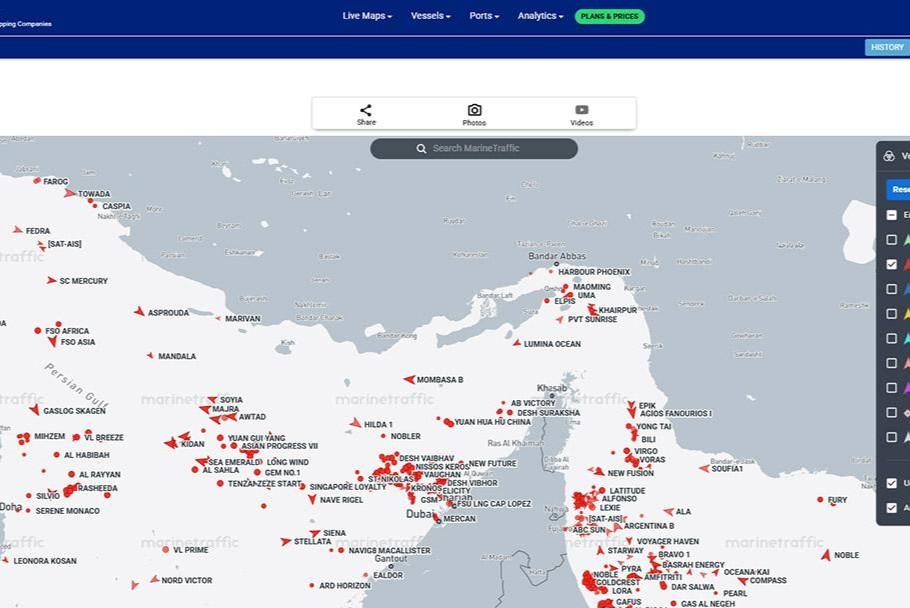Select the ALA vessel arrow

click(669, 511)
